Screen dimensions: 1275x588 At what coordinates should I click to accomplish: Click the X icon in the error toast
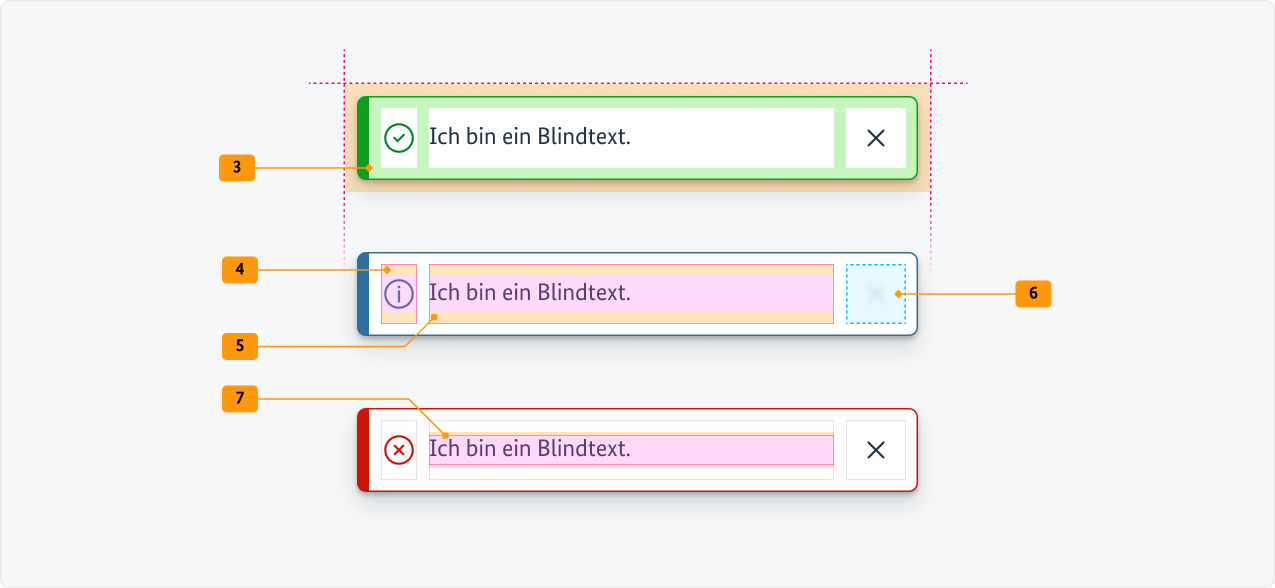pos(876,449)
